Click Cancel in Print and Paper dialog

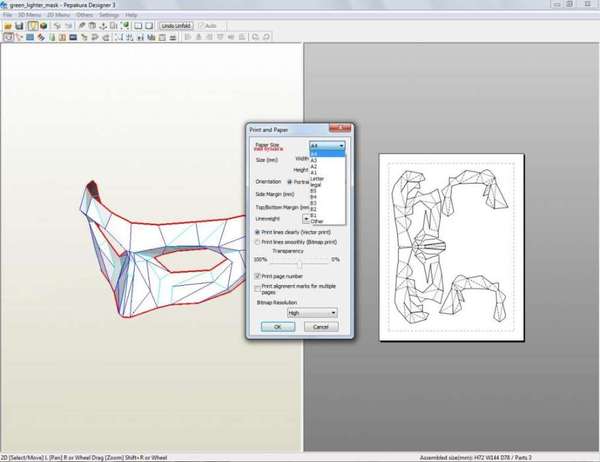point(321,327)
